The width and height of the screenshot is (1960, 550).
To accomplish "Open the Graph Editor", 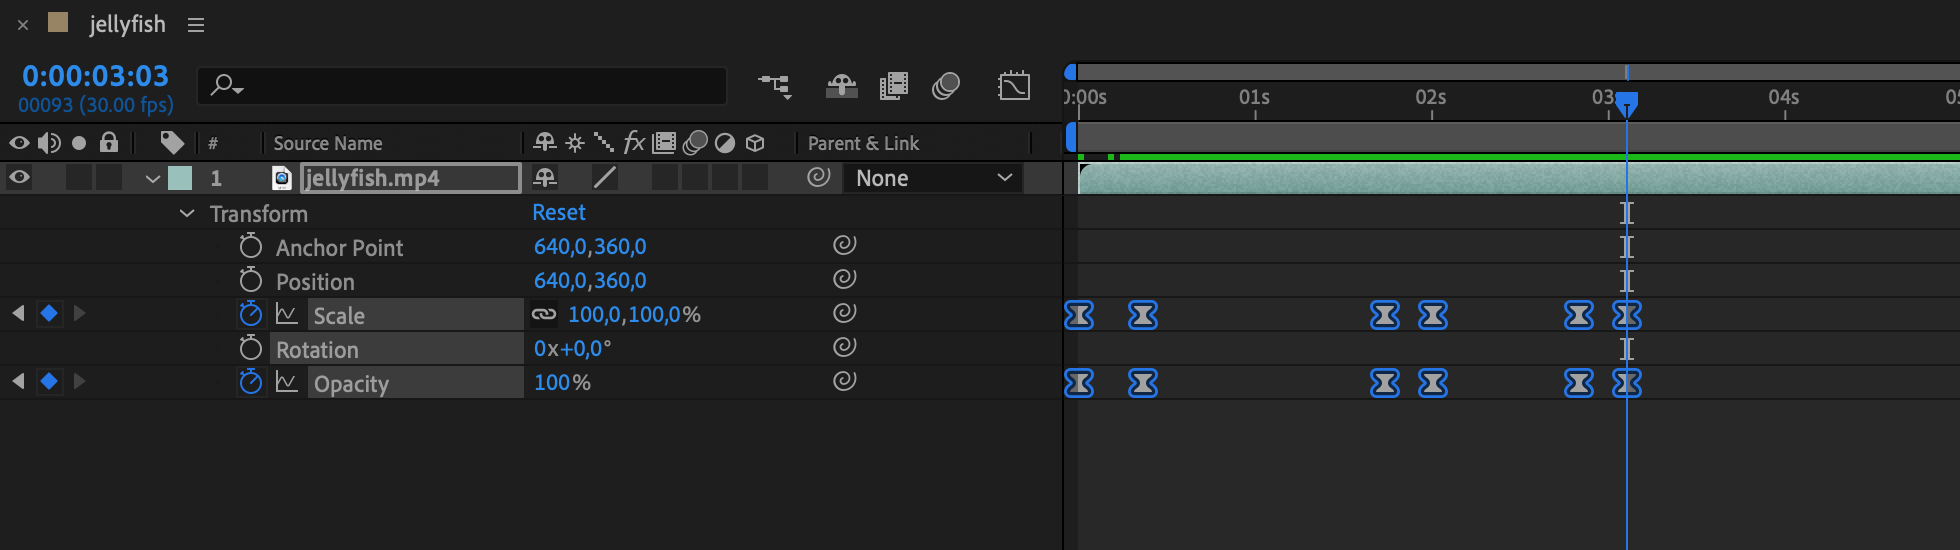I will [1013, 87].
